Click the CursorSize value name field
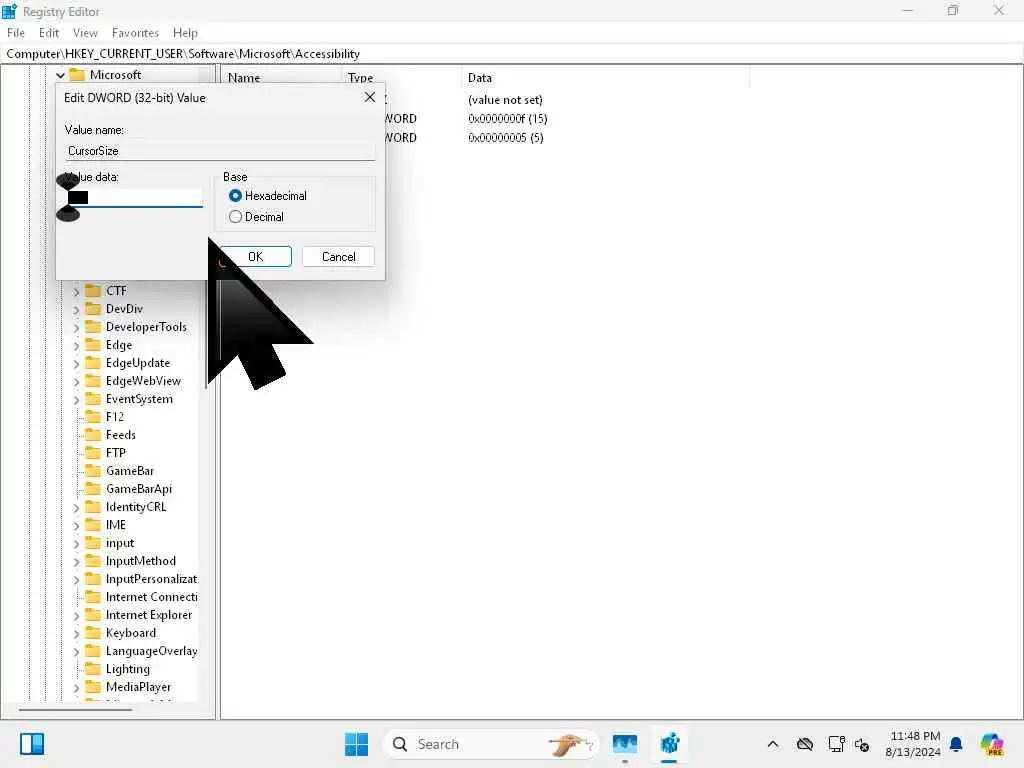The image size is (1024, 768). coord(220,151)
